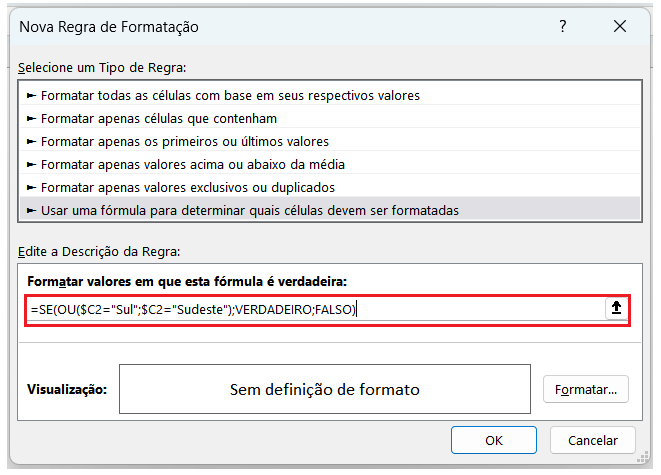661x475 pixels.
Task: Select 'Formatar todas as células com base em seus respectivos valores'
Action: [230, 96]
